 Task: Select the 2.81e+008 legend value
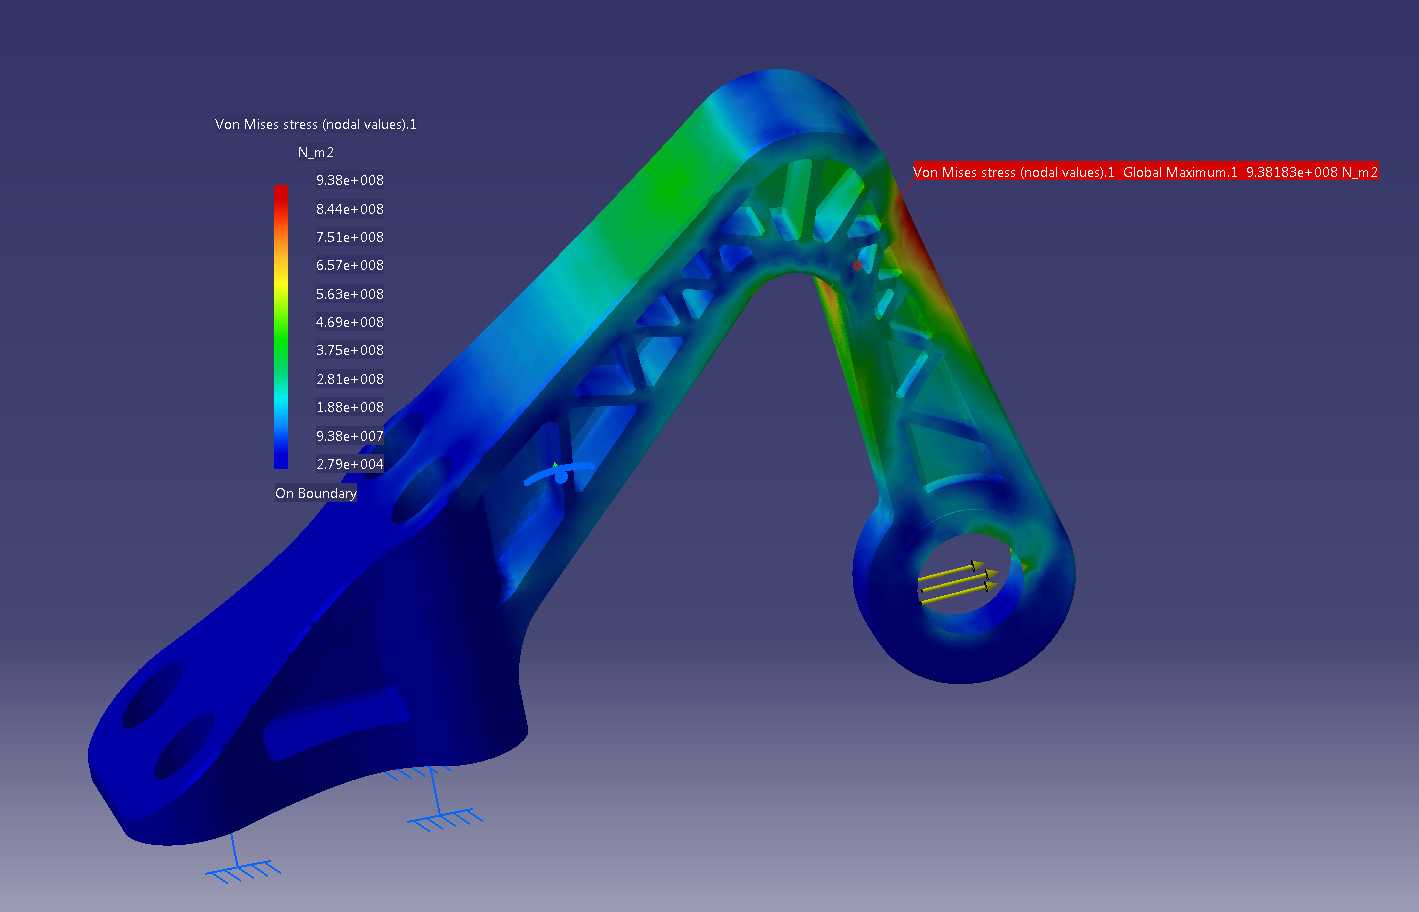click(x=349, y=379)
